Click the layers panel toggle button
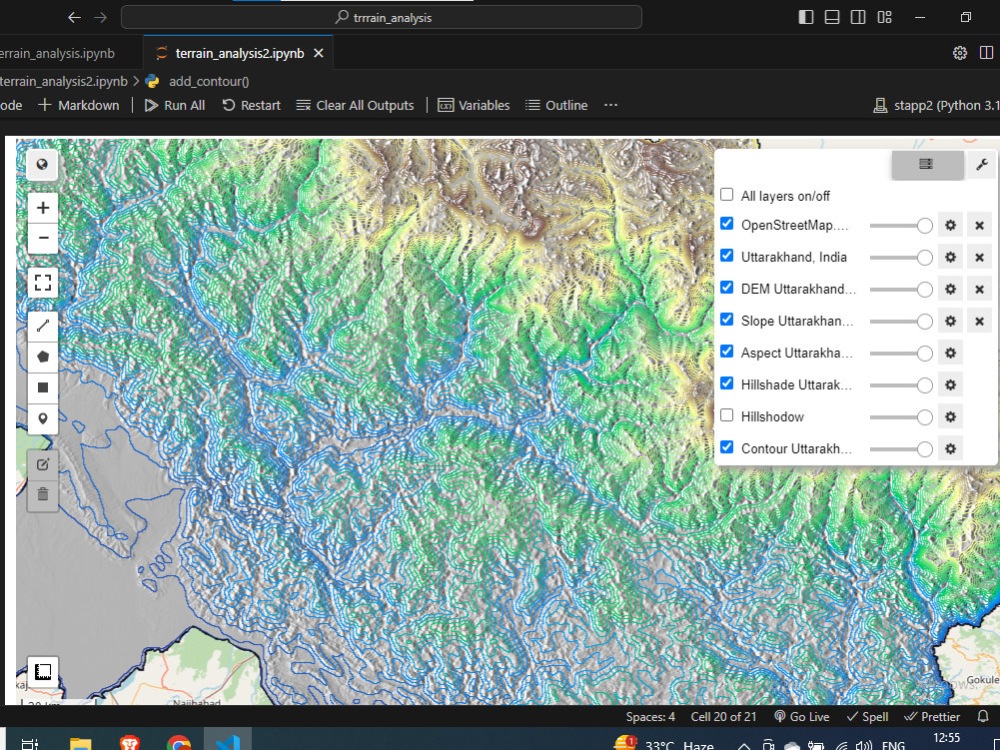The height and width of the screenshot is (750, 1000). pyautogui.click(x=927, y=165)
